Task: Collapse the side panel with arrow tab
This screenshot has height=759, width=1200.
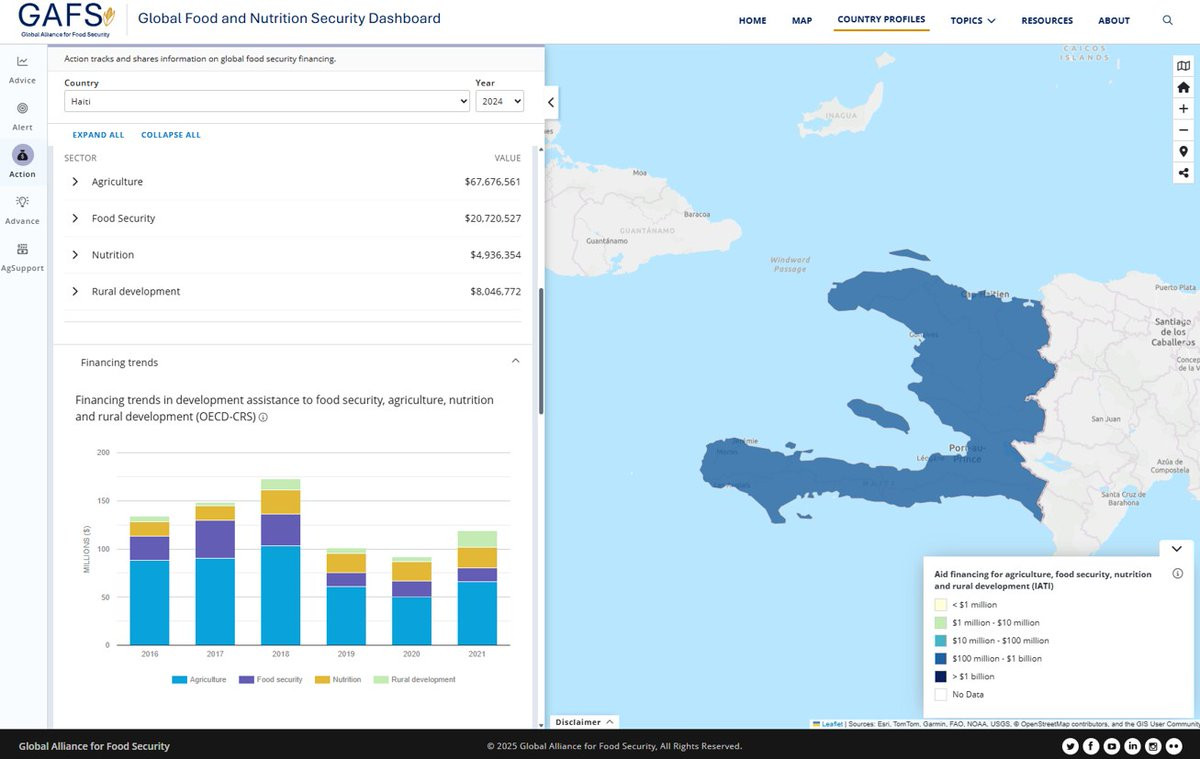Action: click(x=550, y=102)
